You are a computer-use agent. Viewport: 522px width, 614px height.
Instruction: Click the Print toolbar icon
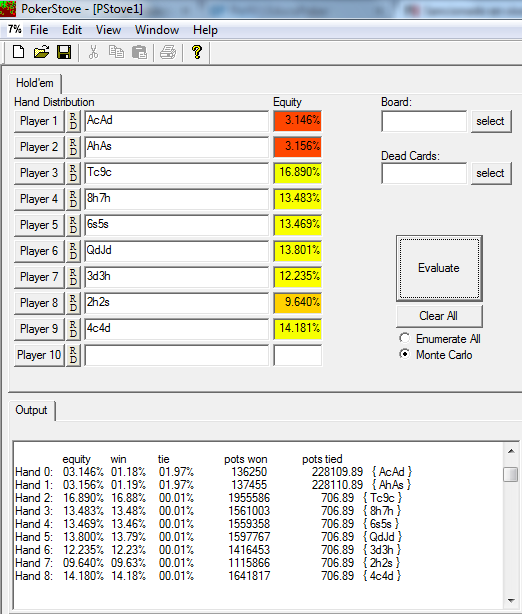click(x=168, y=52)
